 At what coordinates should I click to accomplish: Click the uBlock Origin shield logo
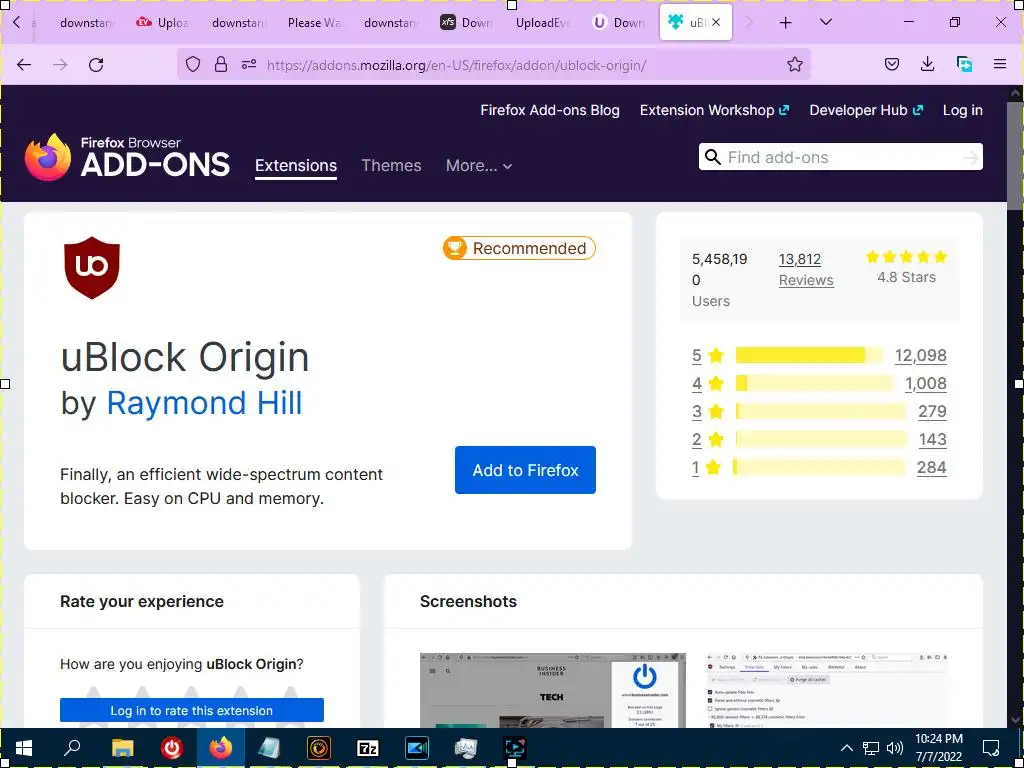point(92,268)
